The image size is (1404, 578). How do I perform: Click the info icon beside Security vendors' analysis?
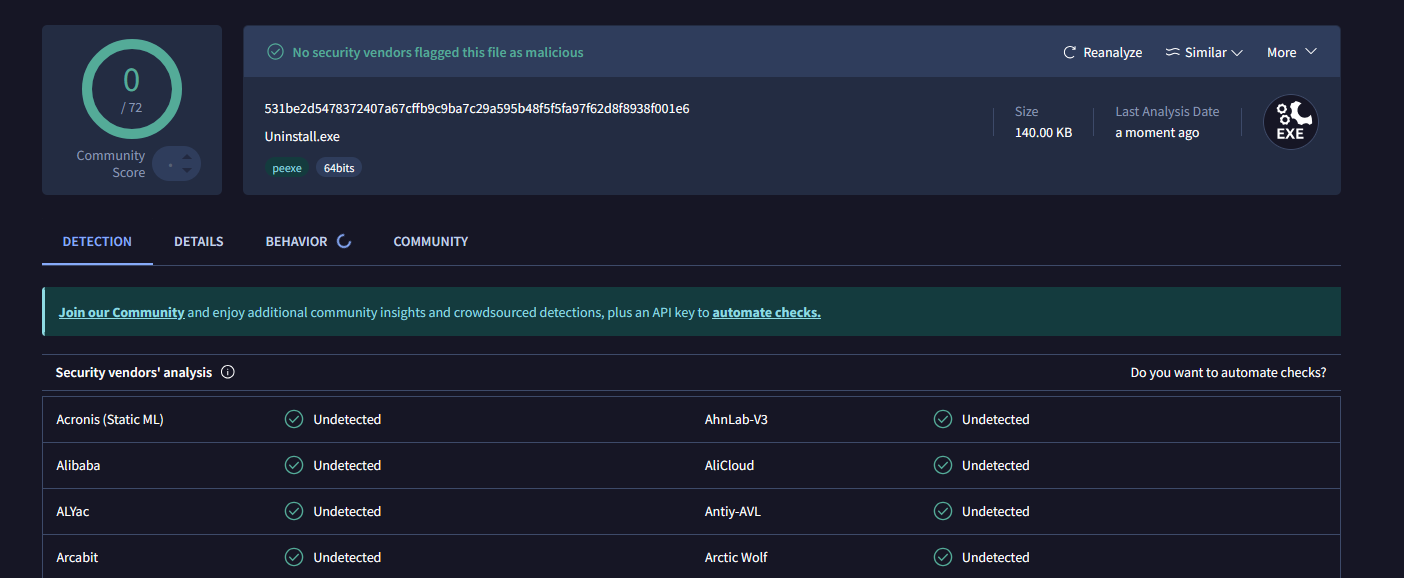(x=228, y=371)
